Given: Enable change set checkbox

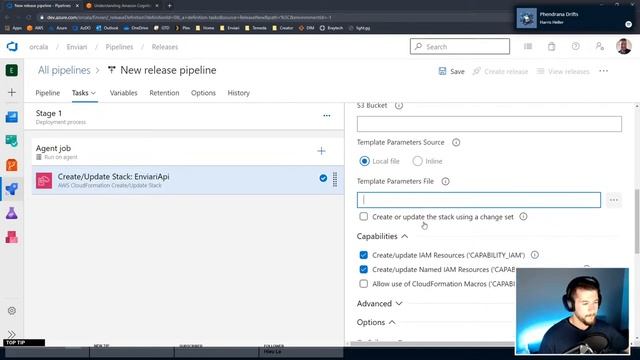Looking at the screenshot, I should 363,216.
